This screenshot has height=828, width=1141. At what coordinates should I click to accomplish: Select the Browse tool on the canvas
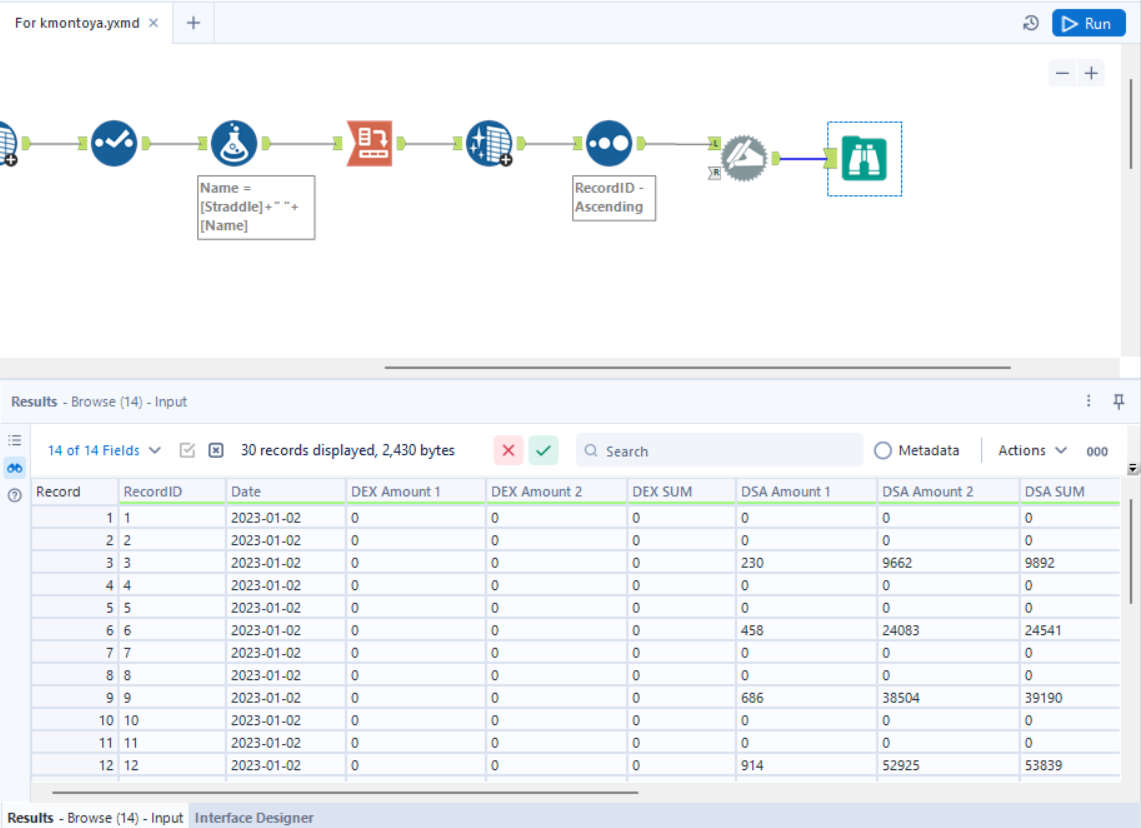pos(864,158)
